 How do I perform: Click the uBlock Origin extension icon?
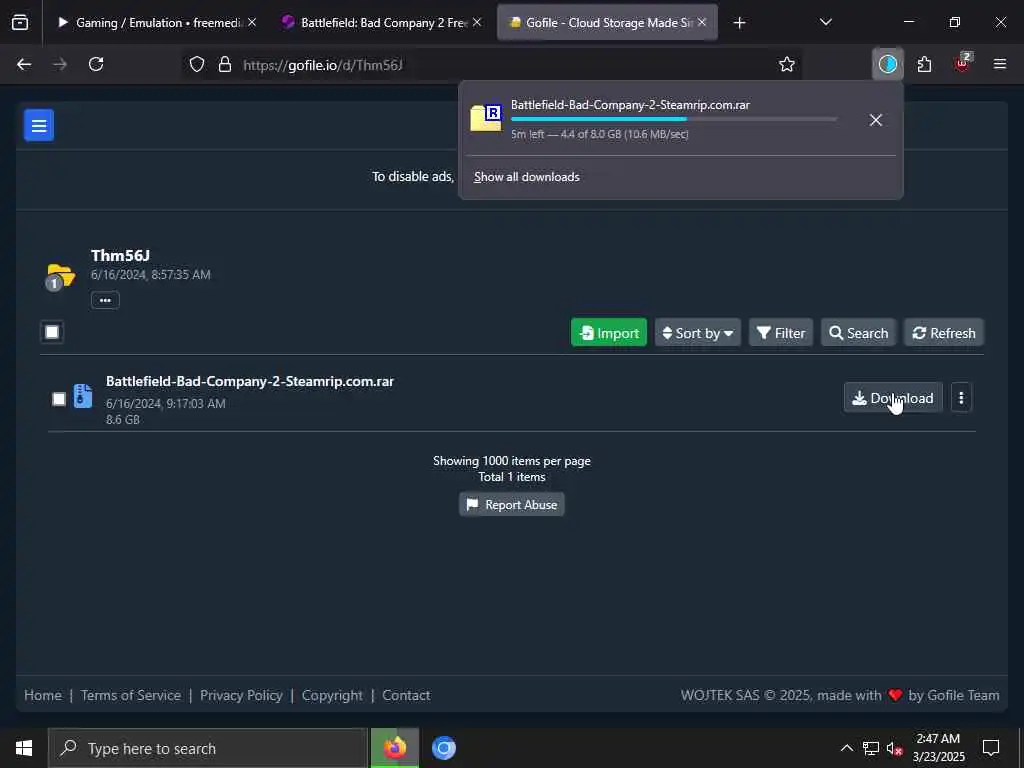coord(963,63)
